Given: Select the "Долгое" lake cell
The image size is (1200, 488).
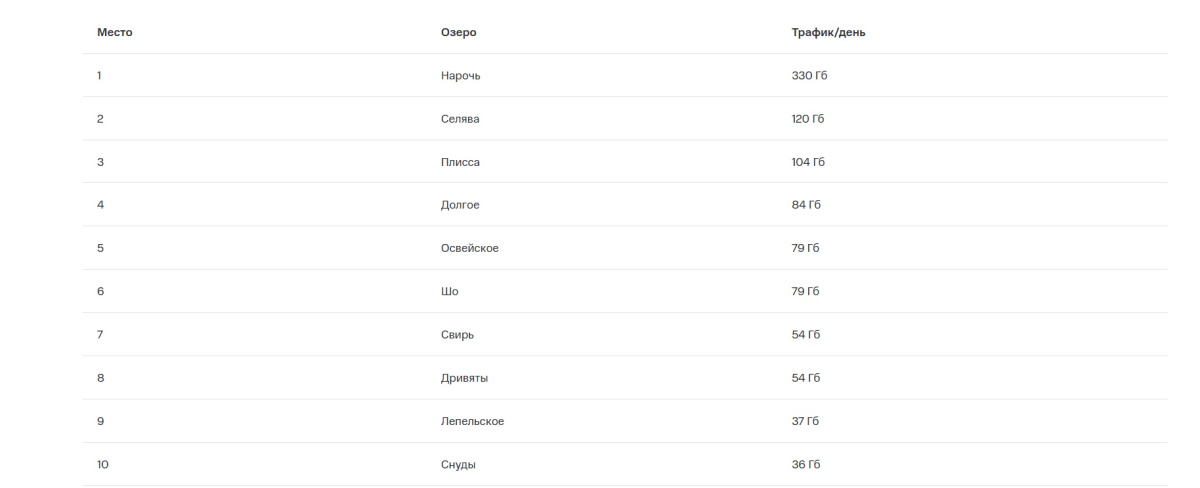Looking at the screenshot, I should tap(461, 205).
